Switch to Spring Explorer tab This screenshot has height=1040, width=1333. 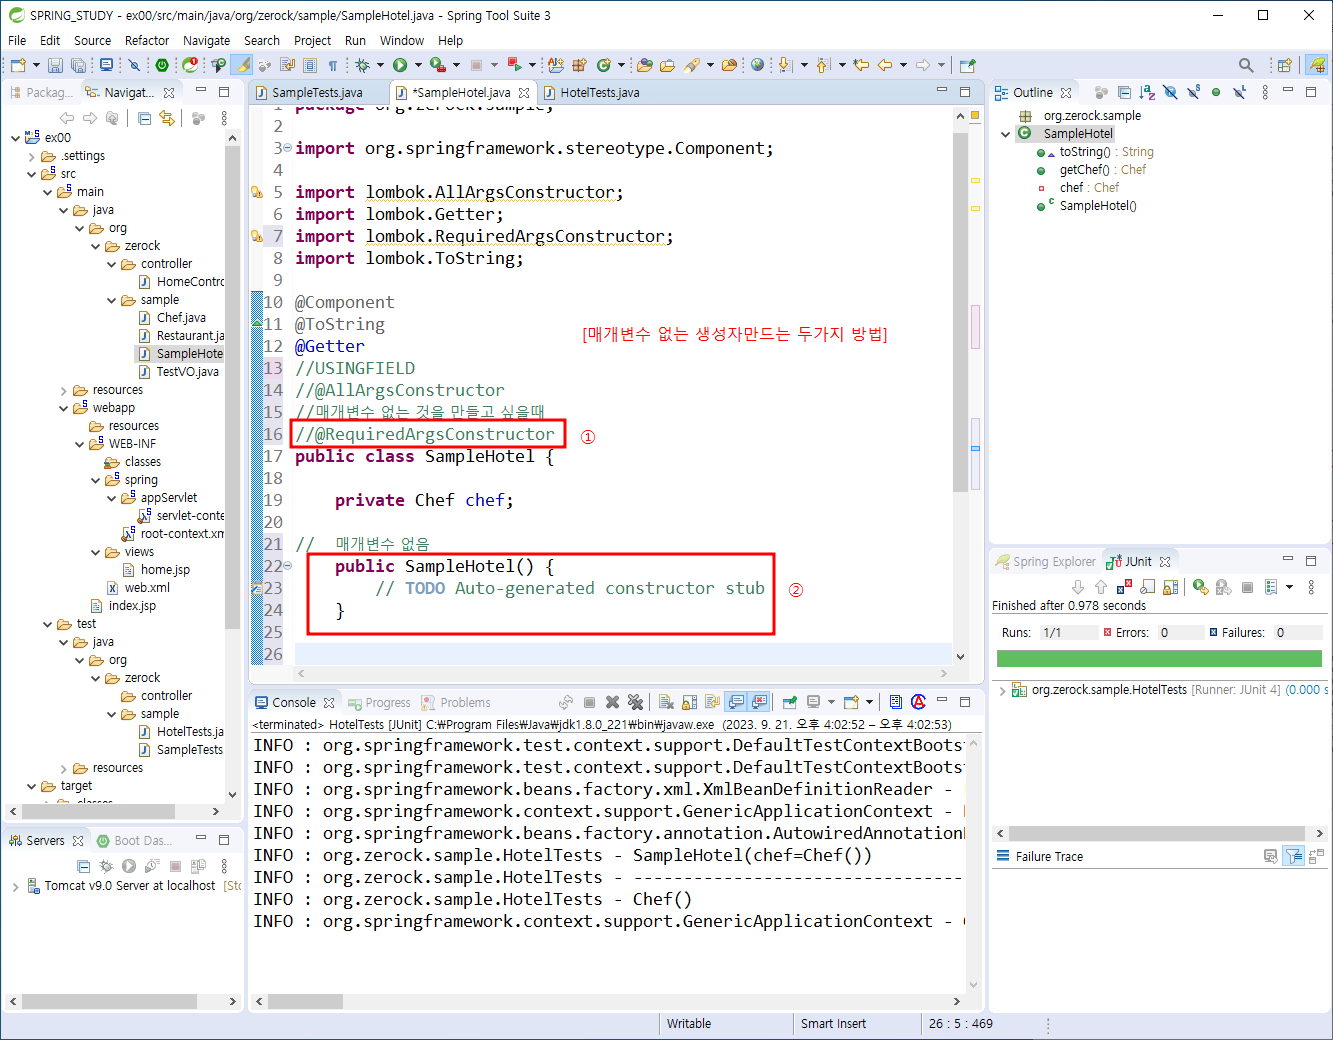pyautogui.click(x=1046, y=561)
